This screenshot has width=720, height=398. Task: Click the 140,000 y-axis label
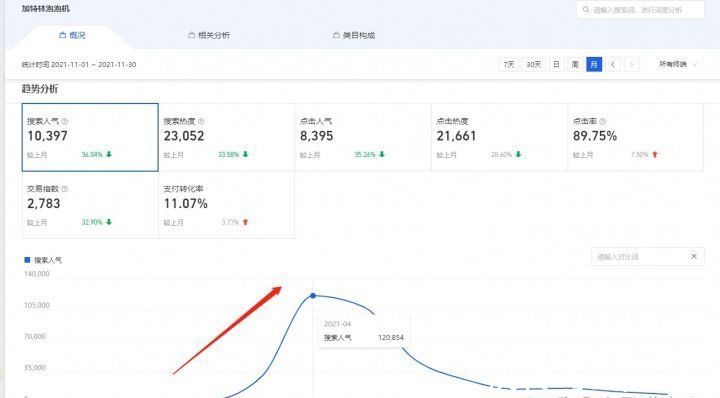(37, 274)
